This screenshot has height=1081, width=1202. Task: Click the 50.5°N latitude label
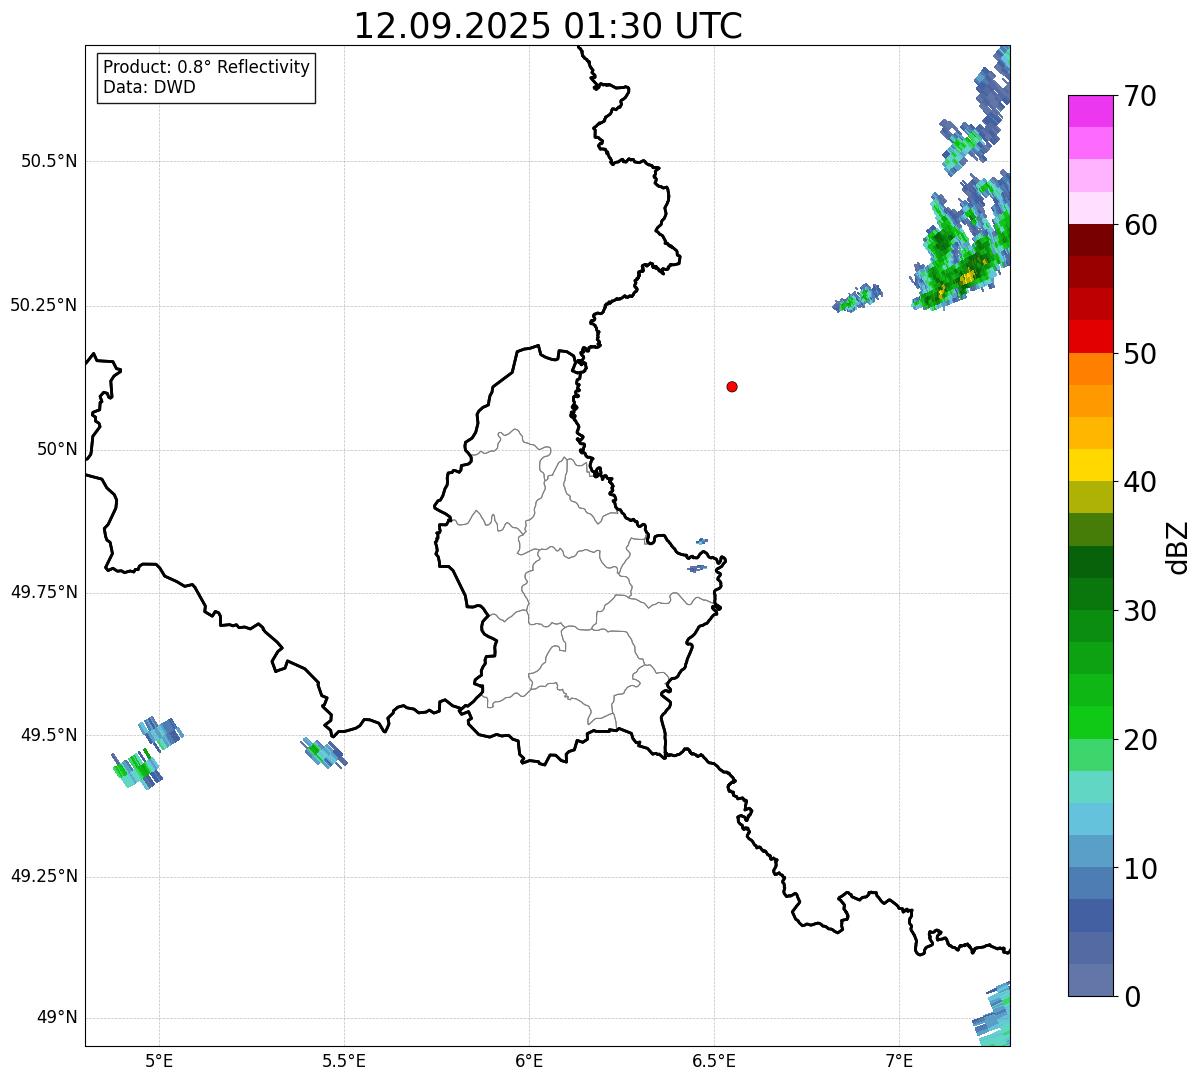[49, 161]
